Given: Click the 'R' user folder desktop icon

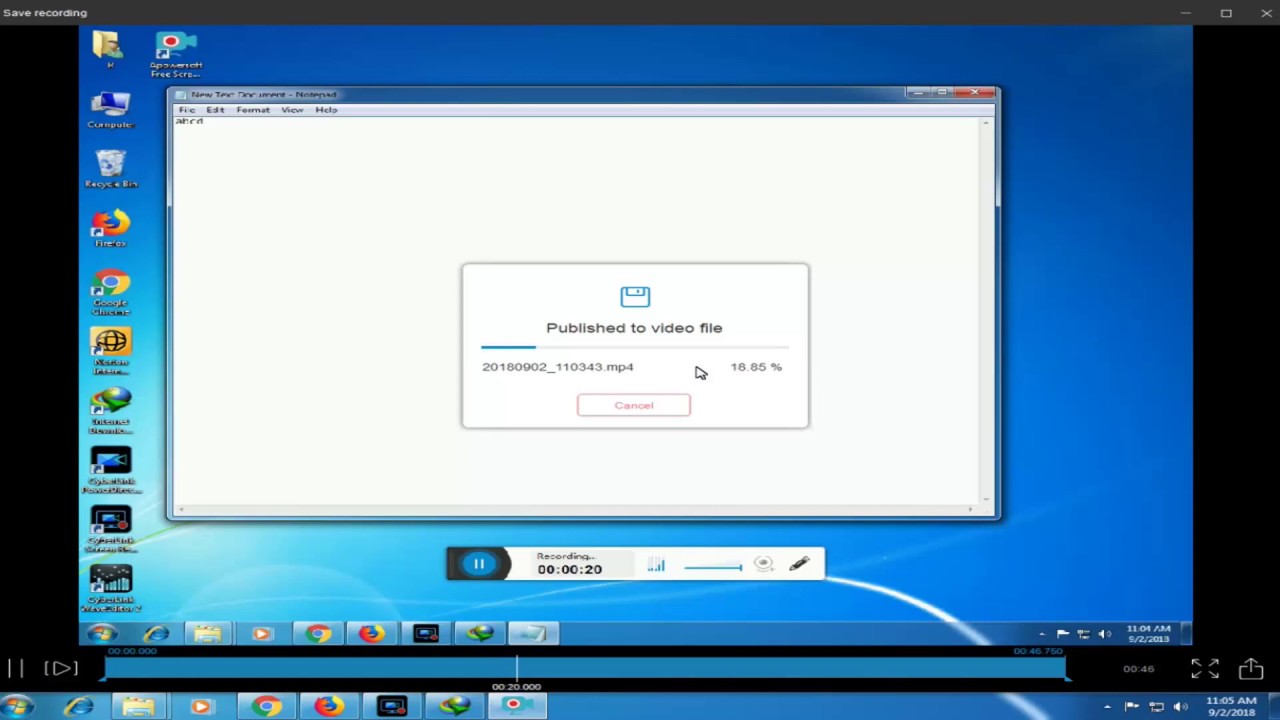Looking at the screenshot, I should click(109, 49).
